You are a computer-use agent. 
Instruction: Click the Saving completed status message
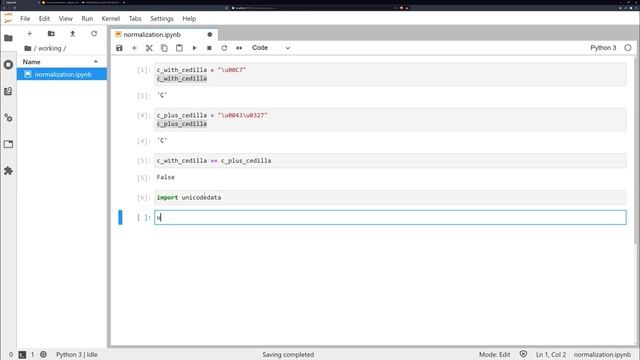(x=288, y=355)
